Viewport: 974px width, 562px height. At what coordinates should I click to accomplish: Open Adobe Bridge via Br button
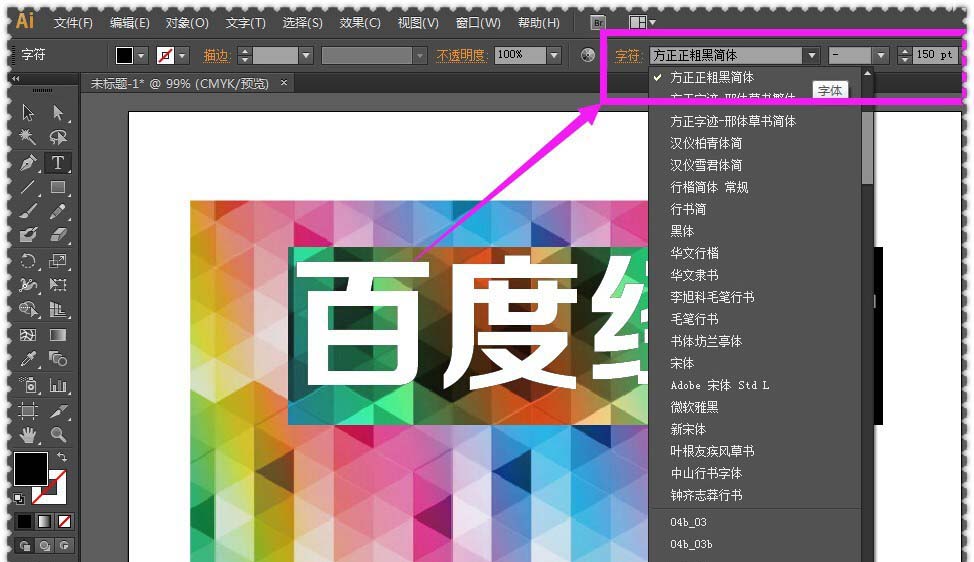click(598, 22)
